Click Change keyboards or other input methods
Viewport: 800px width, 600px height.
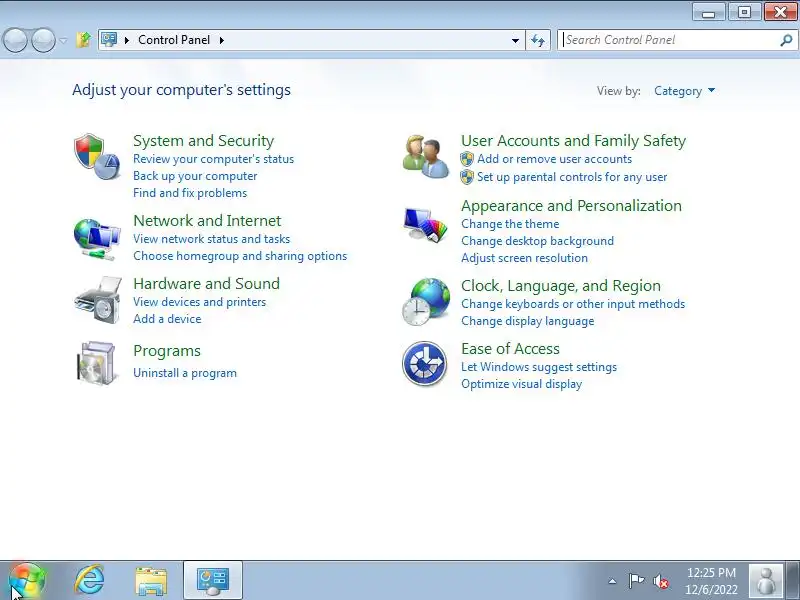click(x=573, y=304)
